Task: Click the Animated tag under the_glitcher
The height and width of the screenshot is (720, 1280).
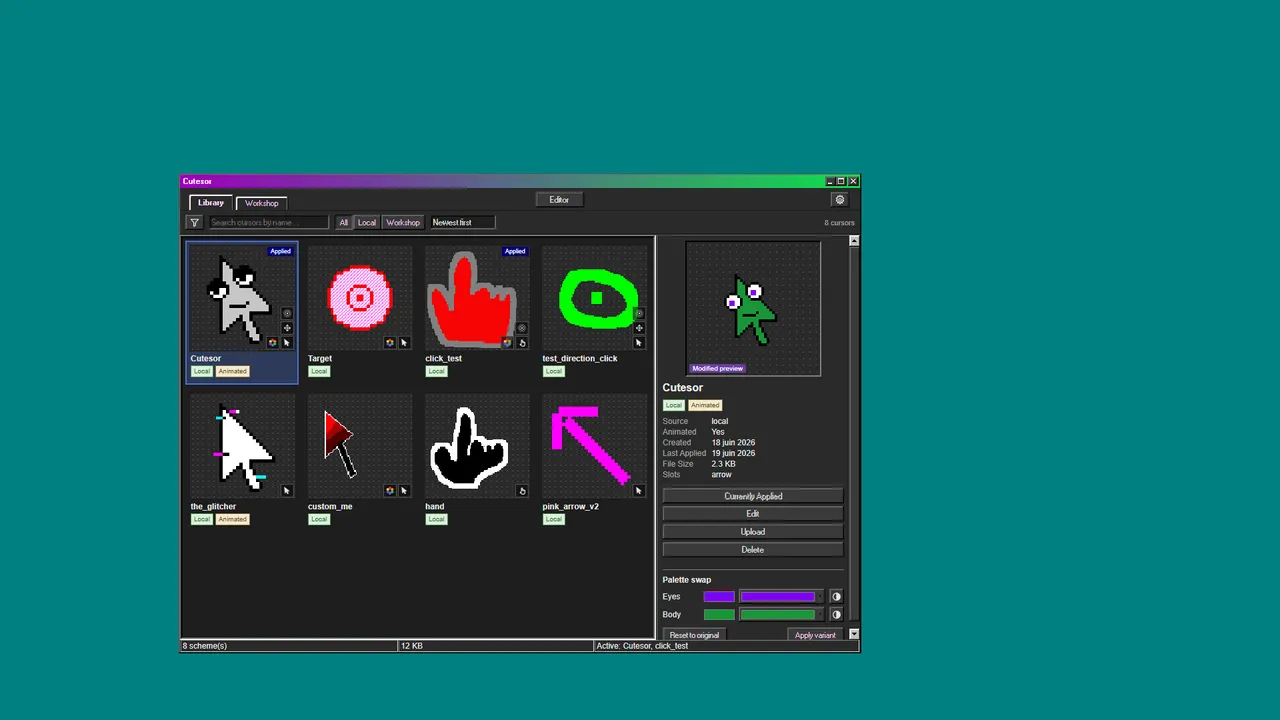Action: (232, 519)
